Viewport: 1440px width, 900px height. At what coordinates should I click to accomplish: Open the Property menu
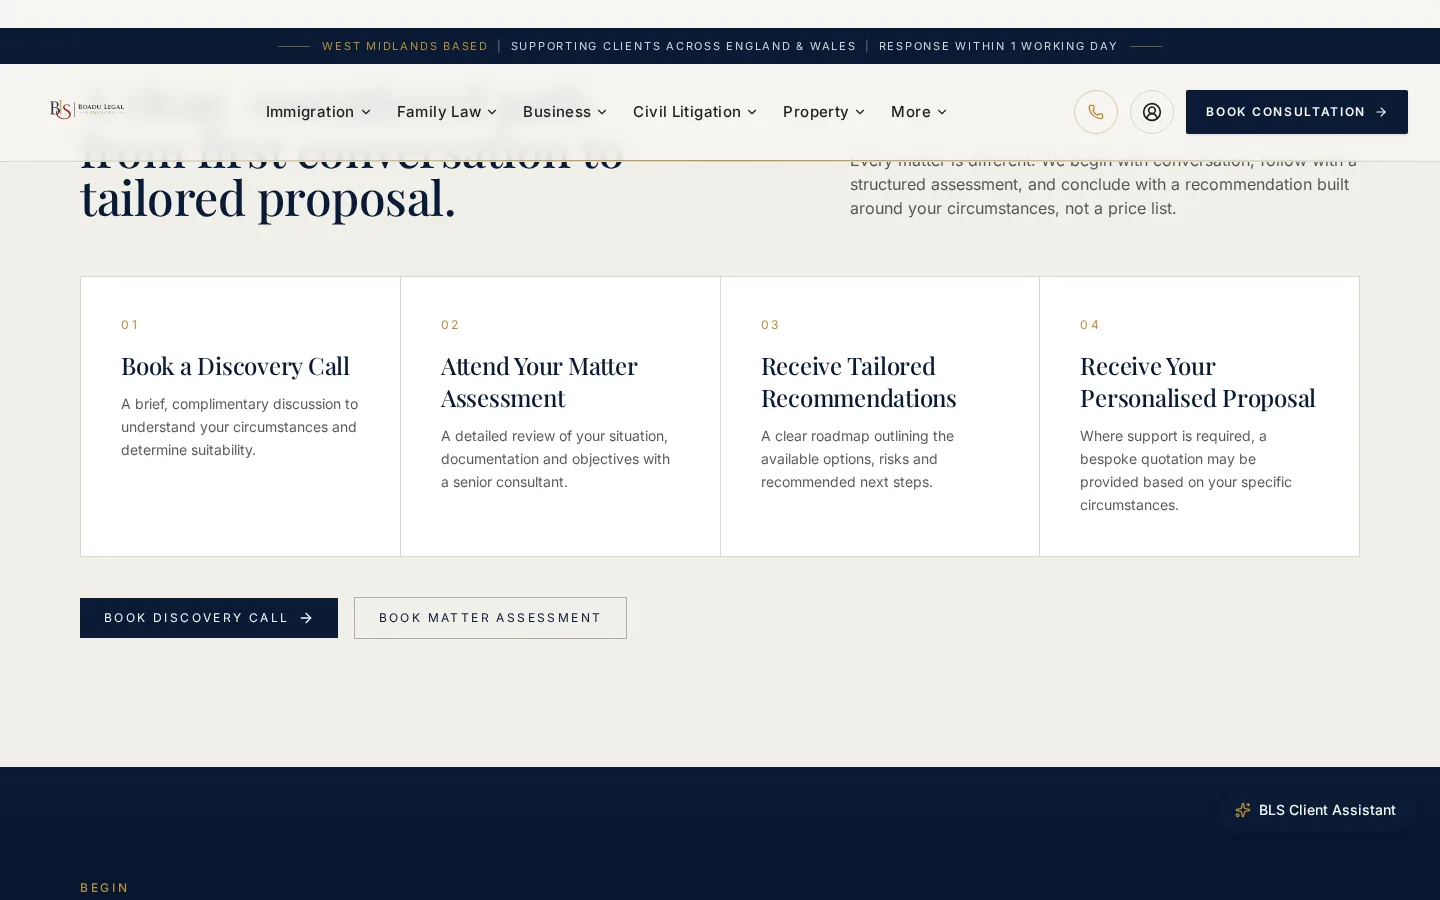pos(823,112)
